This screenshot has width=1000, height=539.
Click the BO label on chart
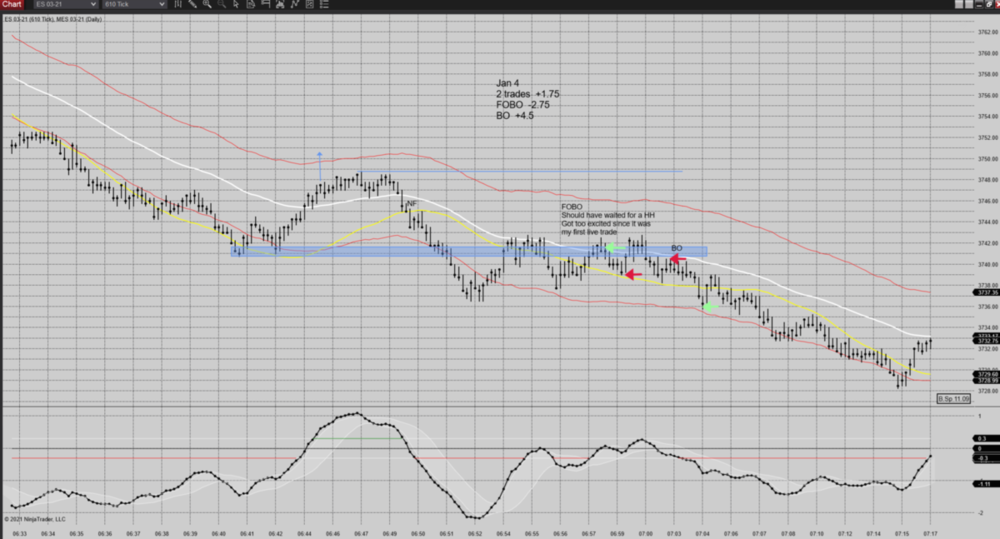676,248
